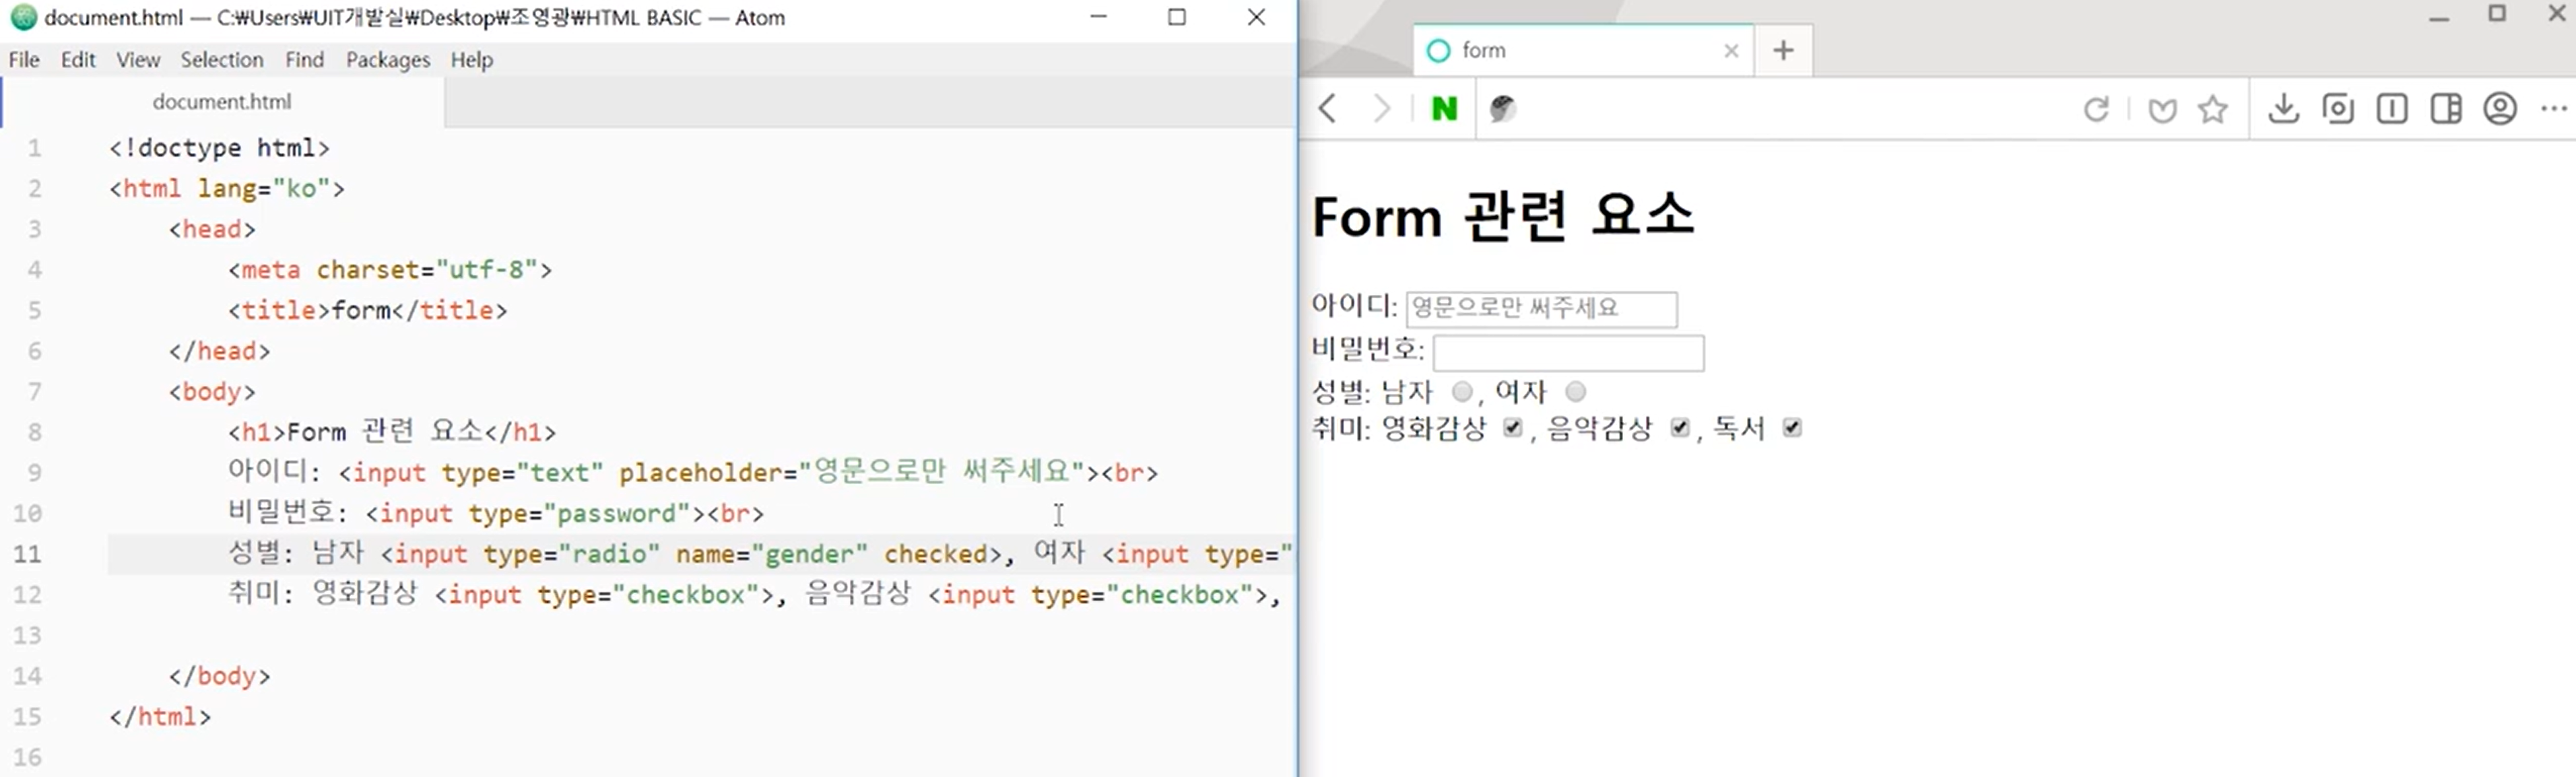Screen dimensions: 2576x777
Task: Uncheck the 음악감상 checkbox
Action: coord(1680,428)
